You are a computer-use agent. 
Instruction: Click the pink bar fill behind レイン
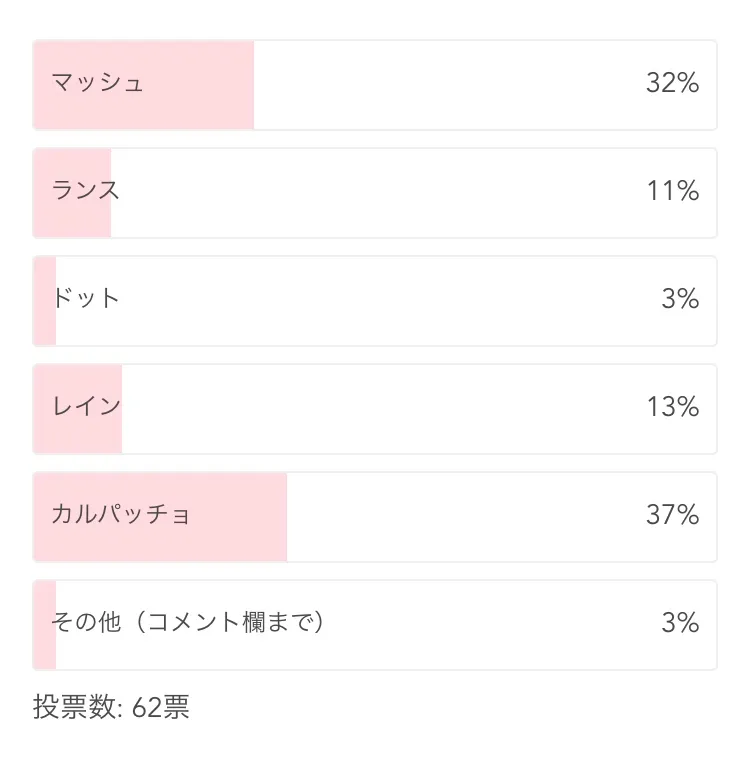tap(78, 435)
